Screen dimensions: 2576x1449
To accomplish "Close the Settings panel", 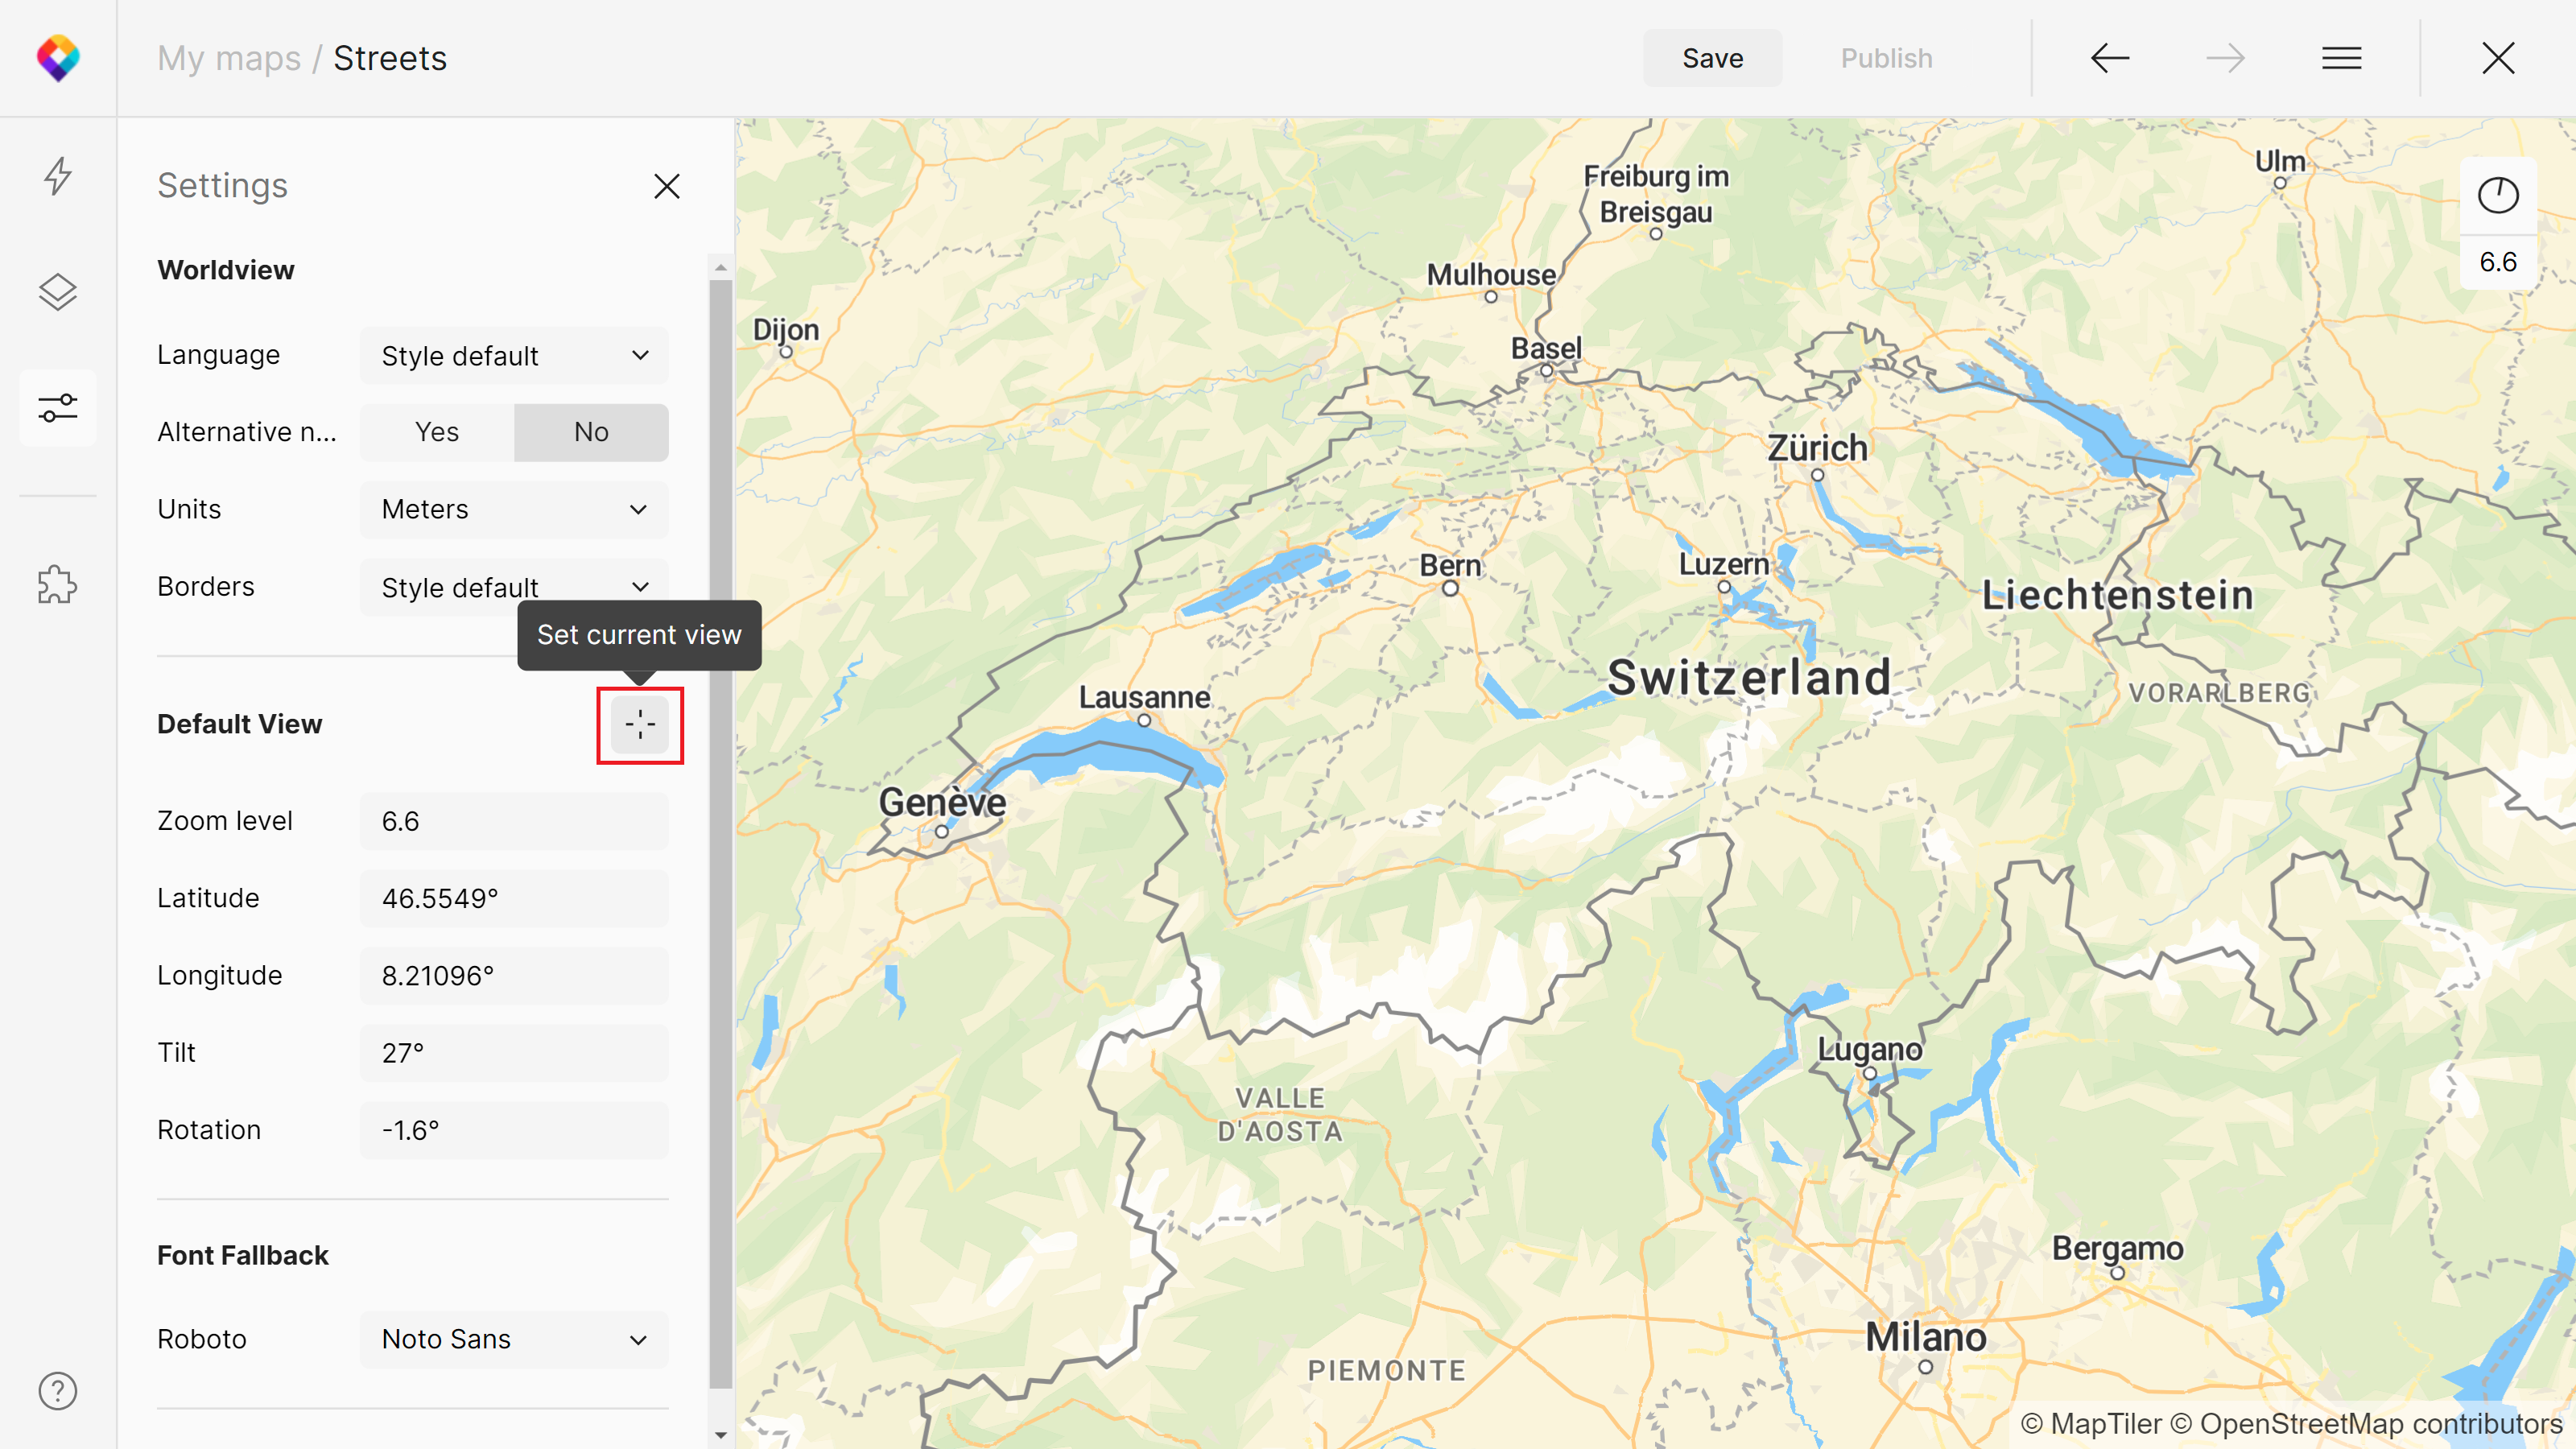I will pyautogui.click(x=667, y=186).
